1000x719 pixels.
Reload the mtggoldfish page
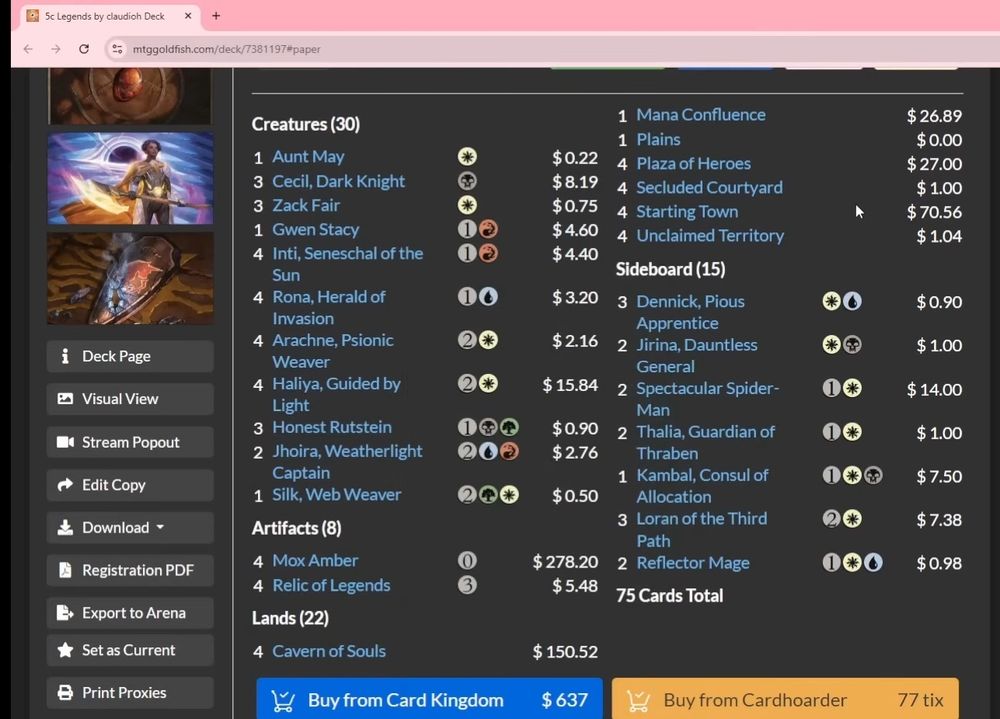(x=84, y=49)
